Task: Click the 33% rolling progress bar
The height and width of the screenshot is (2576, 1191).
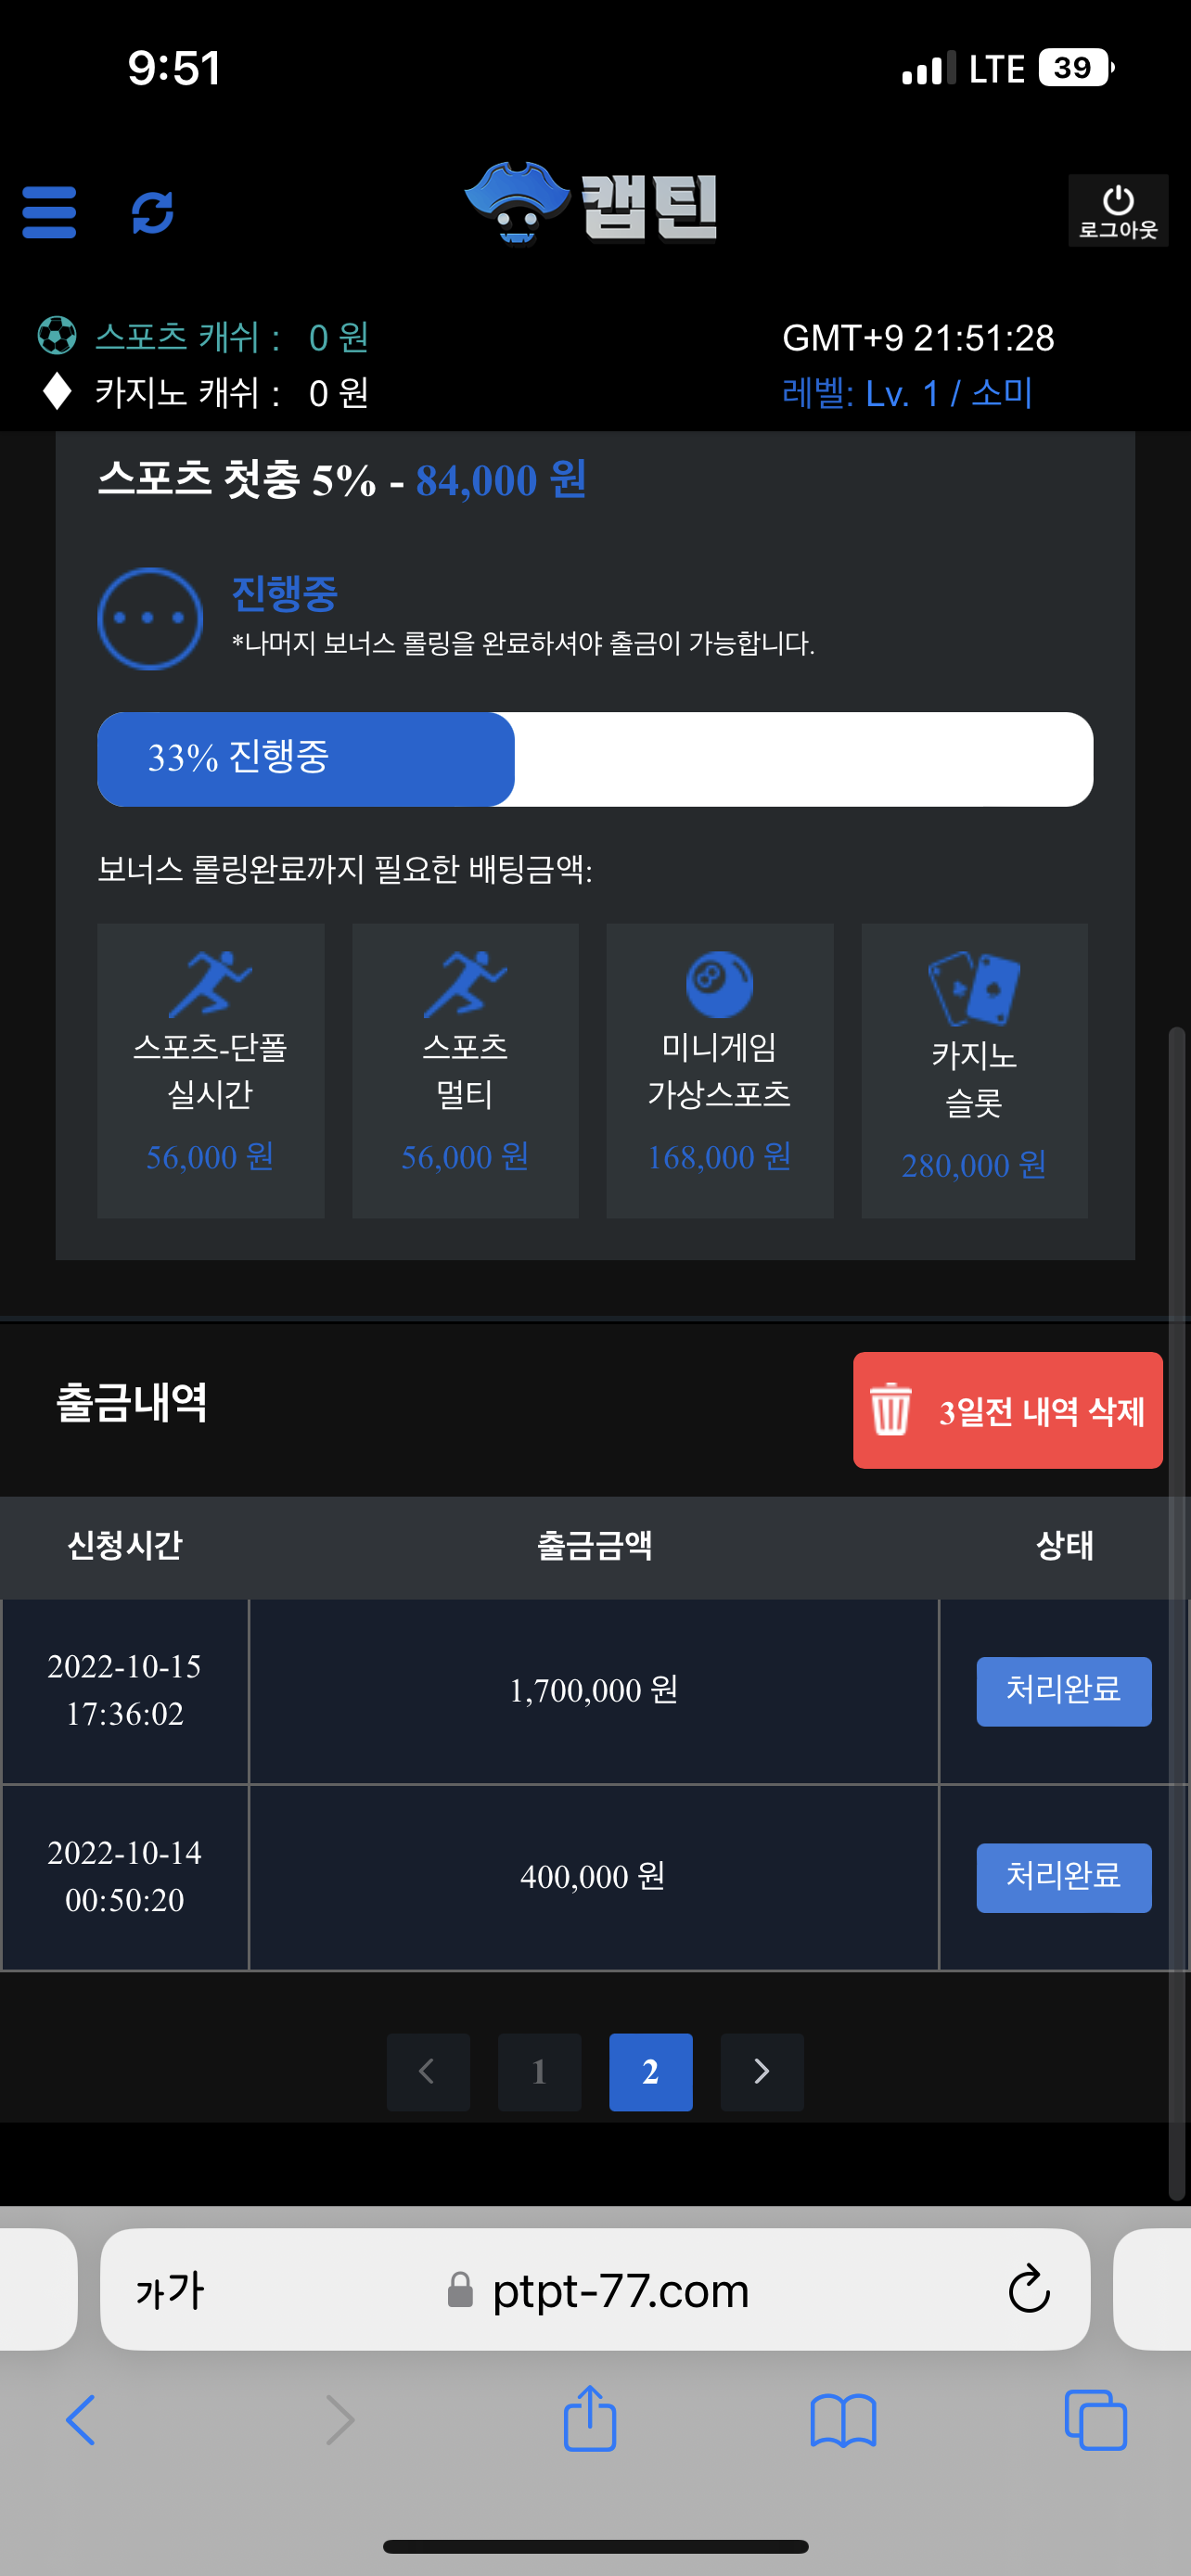Action: click(x=594, y=759)
